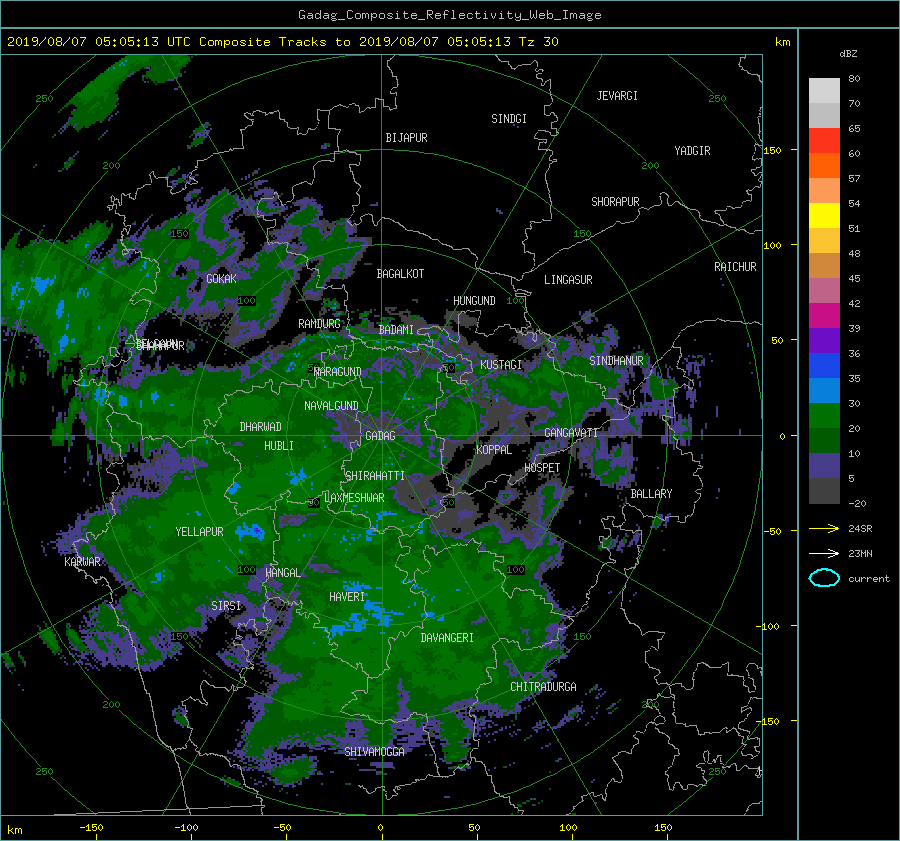The height and width of the screenshot is (841, 900).
Task: Click the GANGAVATI place name
Action: (571, 433)
